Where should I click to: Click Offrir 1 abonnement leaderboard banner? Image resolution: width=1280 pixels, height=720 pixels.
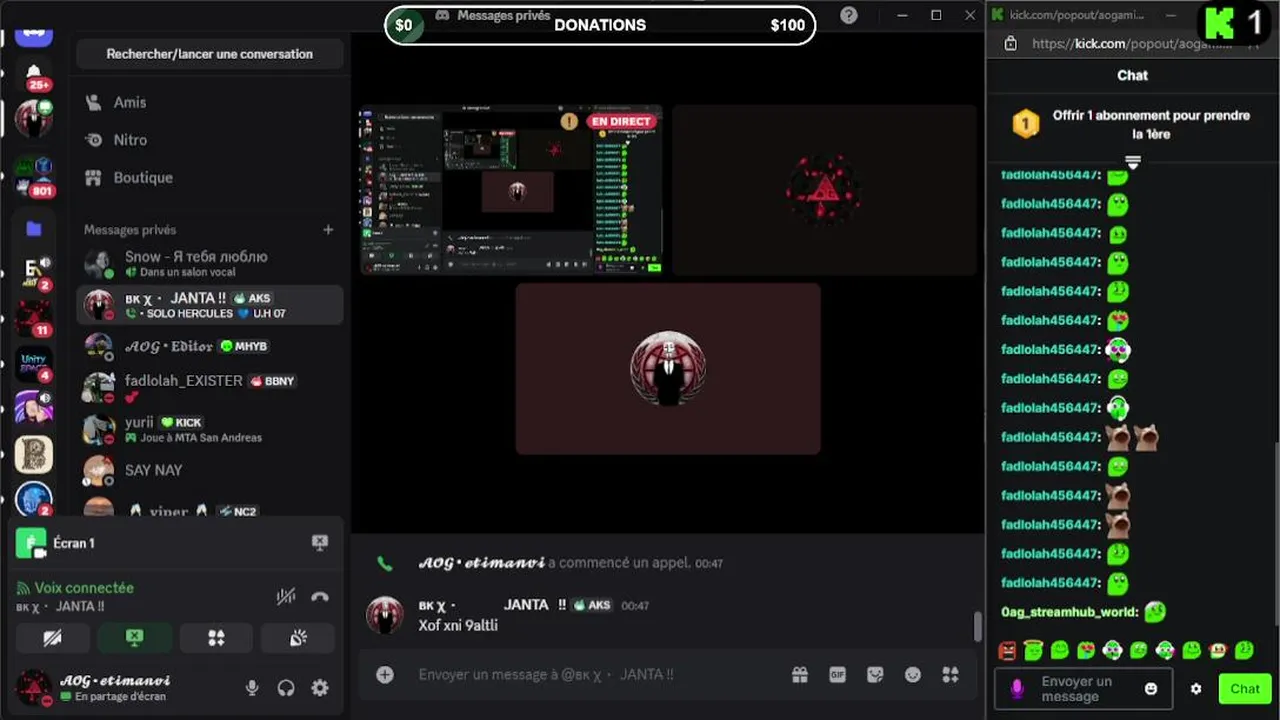pos(1133,125)
